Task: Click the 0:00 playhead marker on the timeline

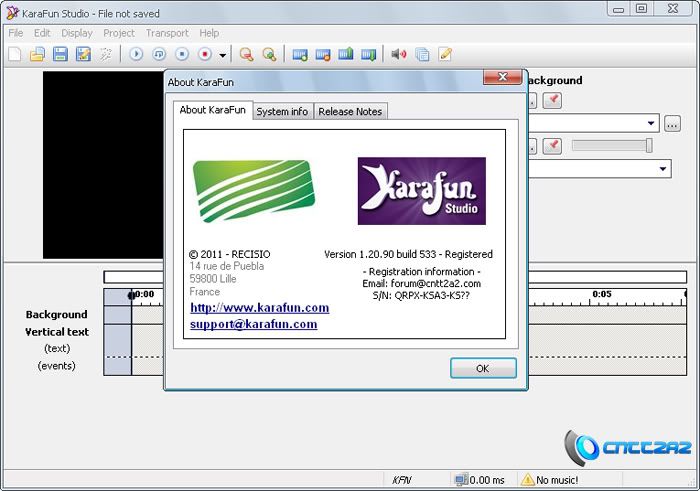Action: point(131,295)
